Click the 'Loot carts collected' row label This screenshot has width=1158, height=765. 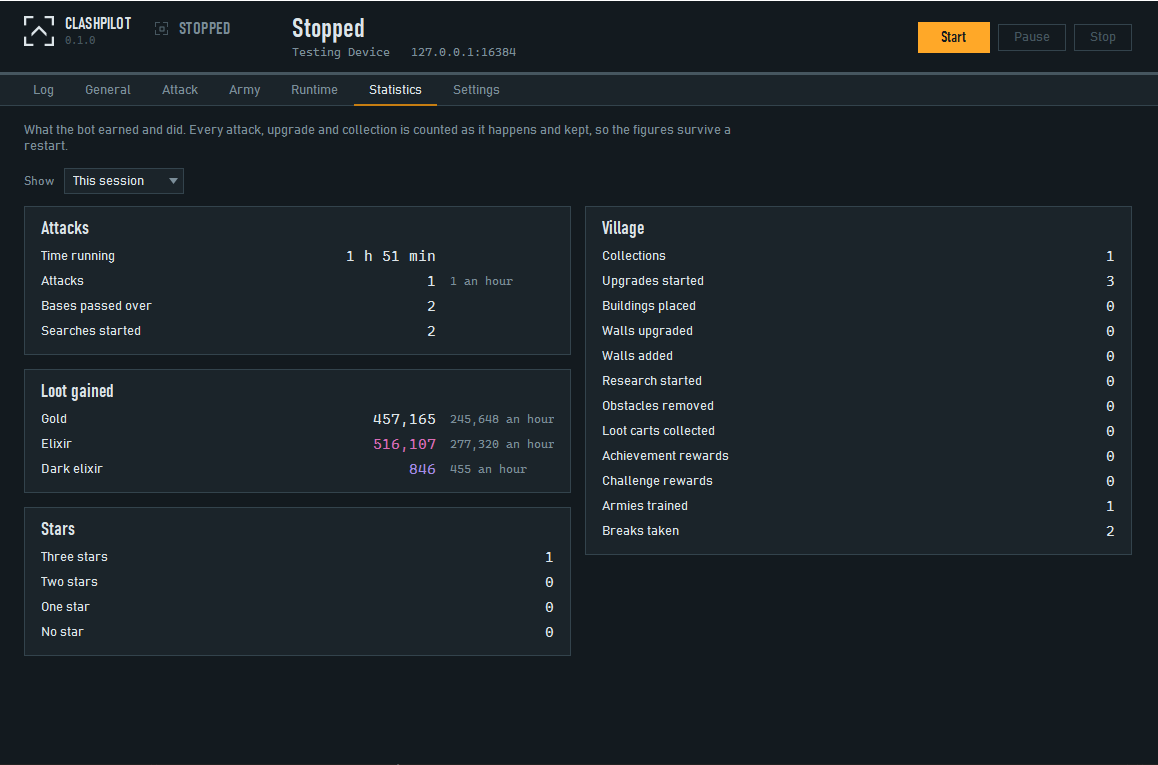658,431
